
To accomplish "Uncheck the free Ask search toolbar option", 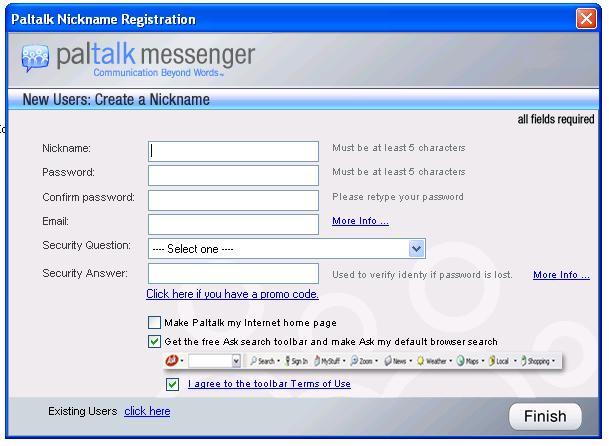I will [x=154, y=341].
